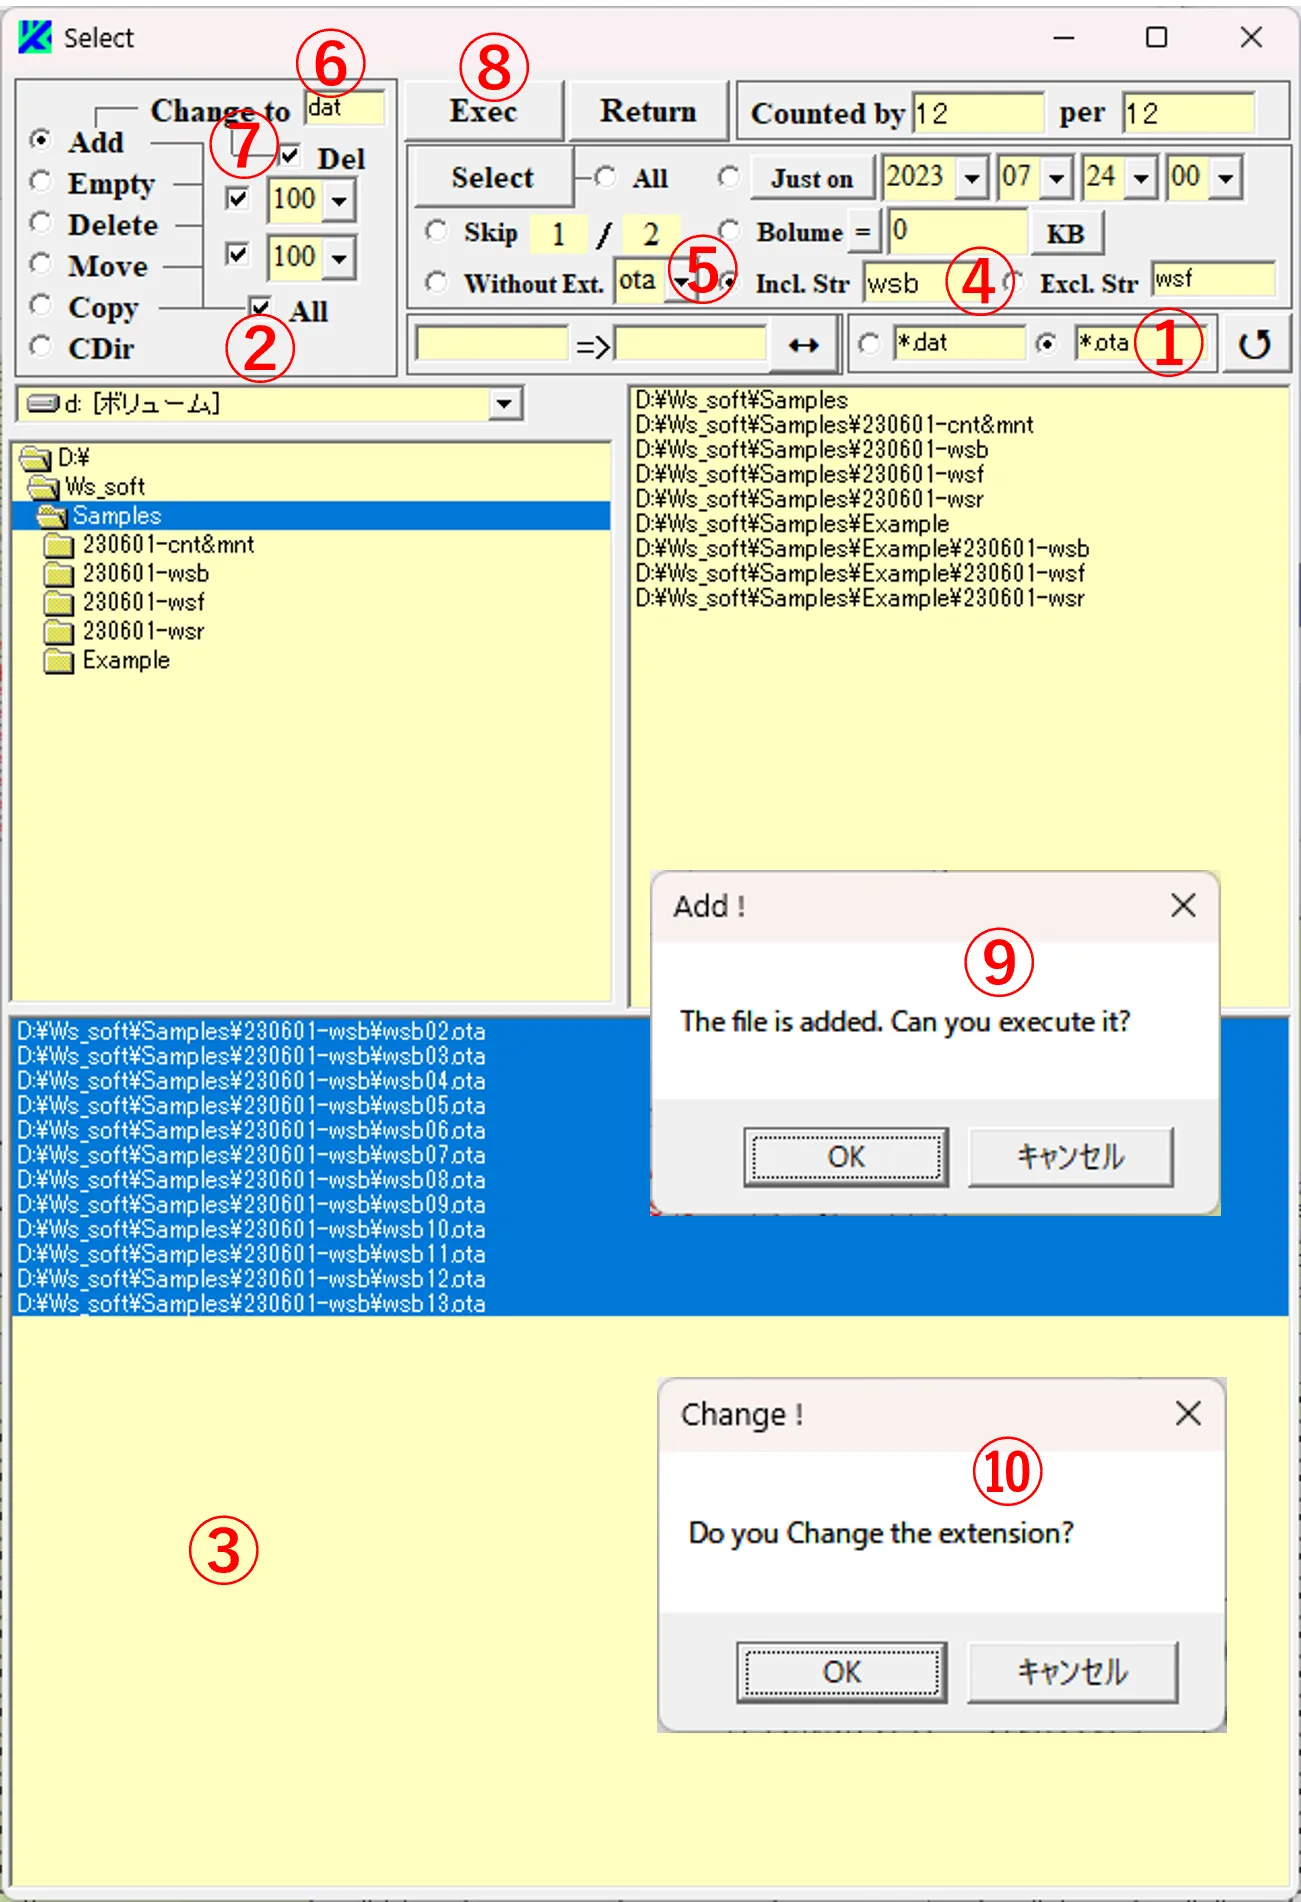Select the Delete radio option
The height and width of the screenshot is (1902, 1301).
pyautogui.click(x=41, y=222)
